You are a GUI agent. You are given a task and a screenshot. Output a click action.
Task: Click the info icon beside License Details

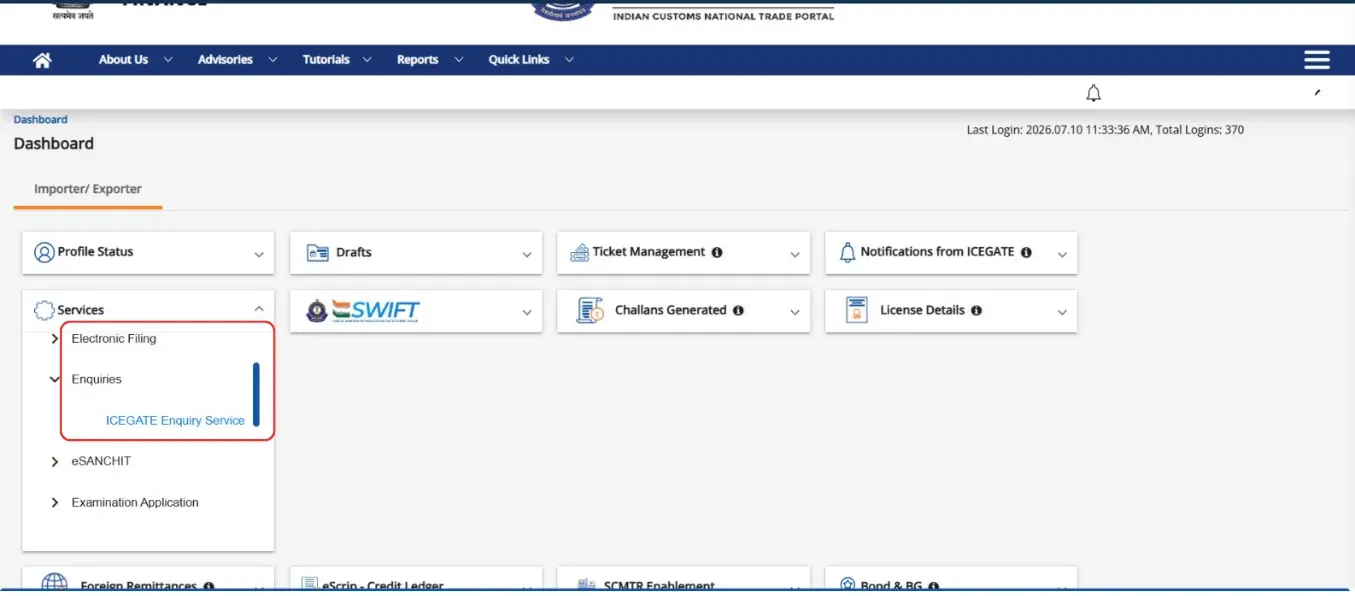[976, 311]
